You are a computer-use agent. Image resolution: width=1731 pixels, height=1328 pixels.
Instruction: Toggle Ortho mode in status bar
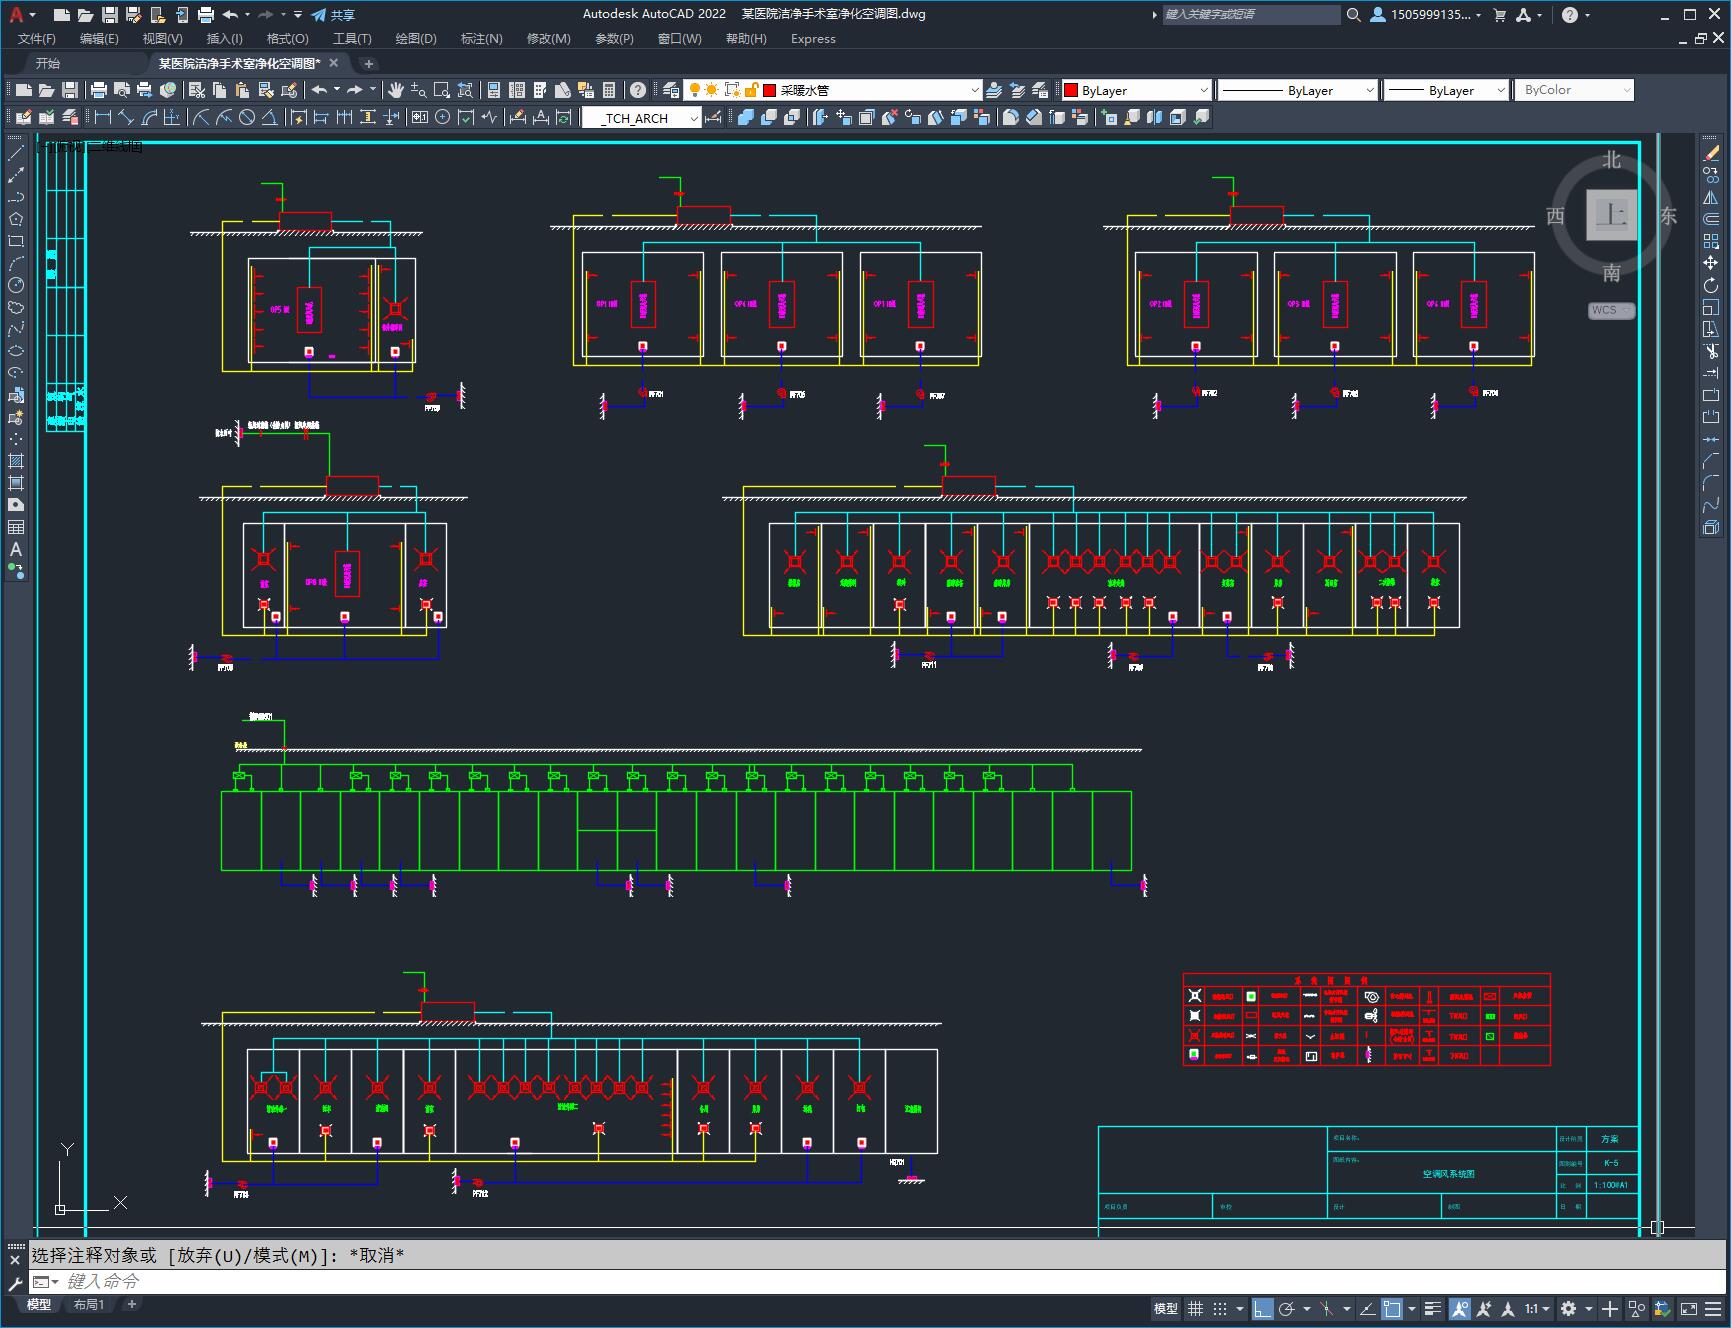pos(1263,1308)
